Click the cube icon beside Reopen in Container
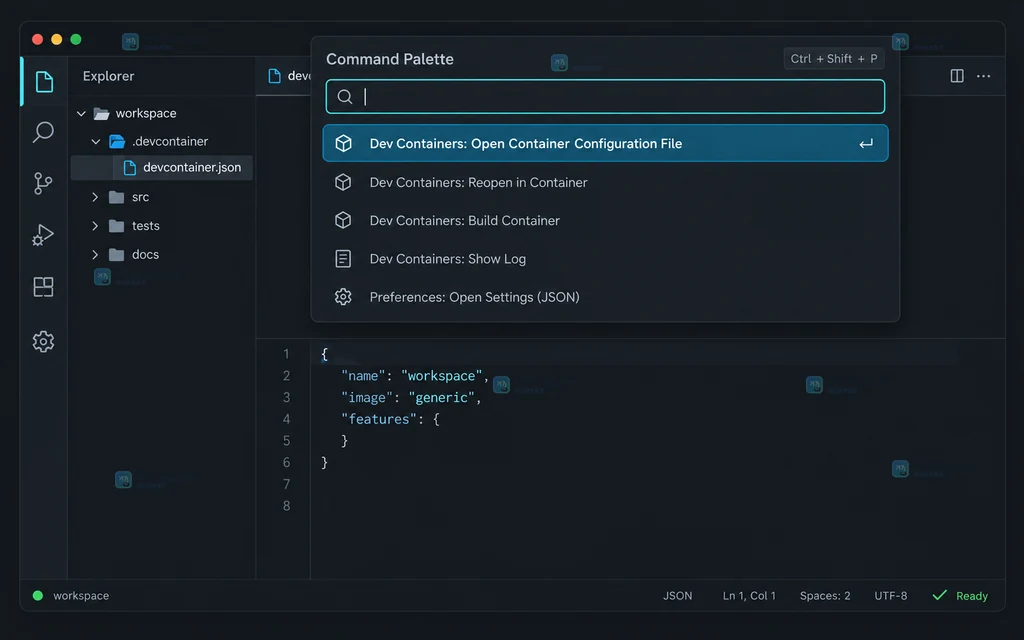This screenshot has width=1024, height=640. pos(344,182)
